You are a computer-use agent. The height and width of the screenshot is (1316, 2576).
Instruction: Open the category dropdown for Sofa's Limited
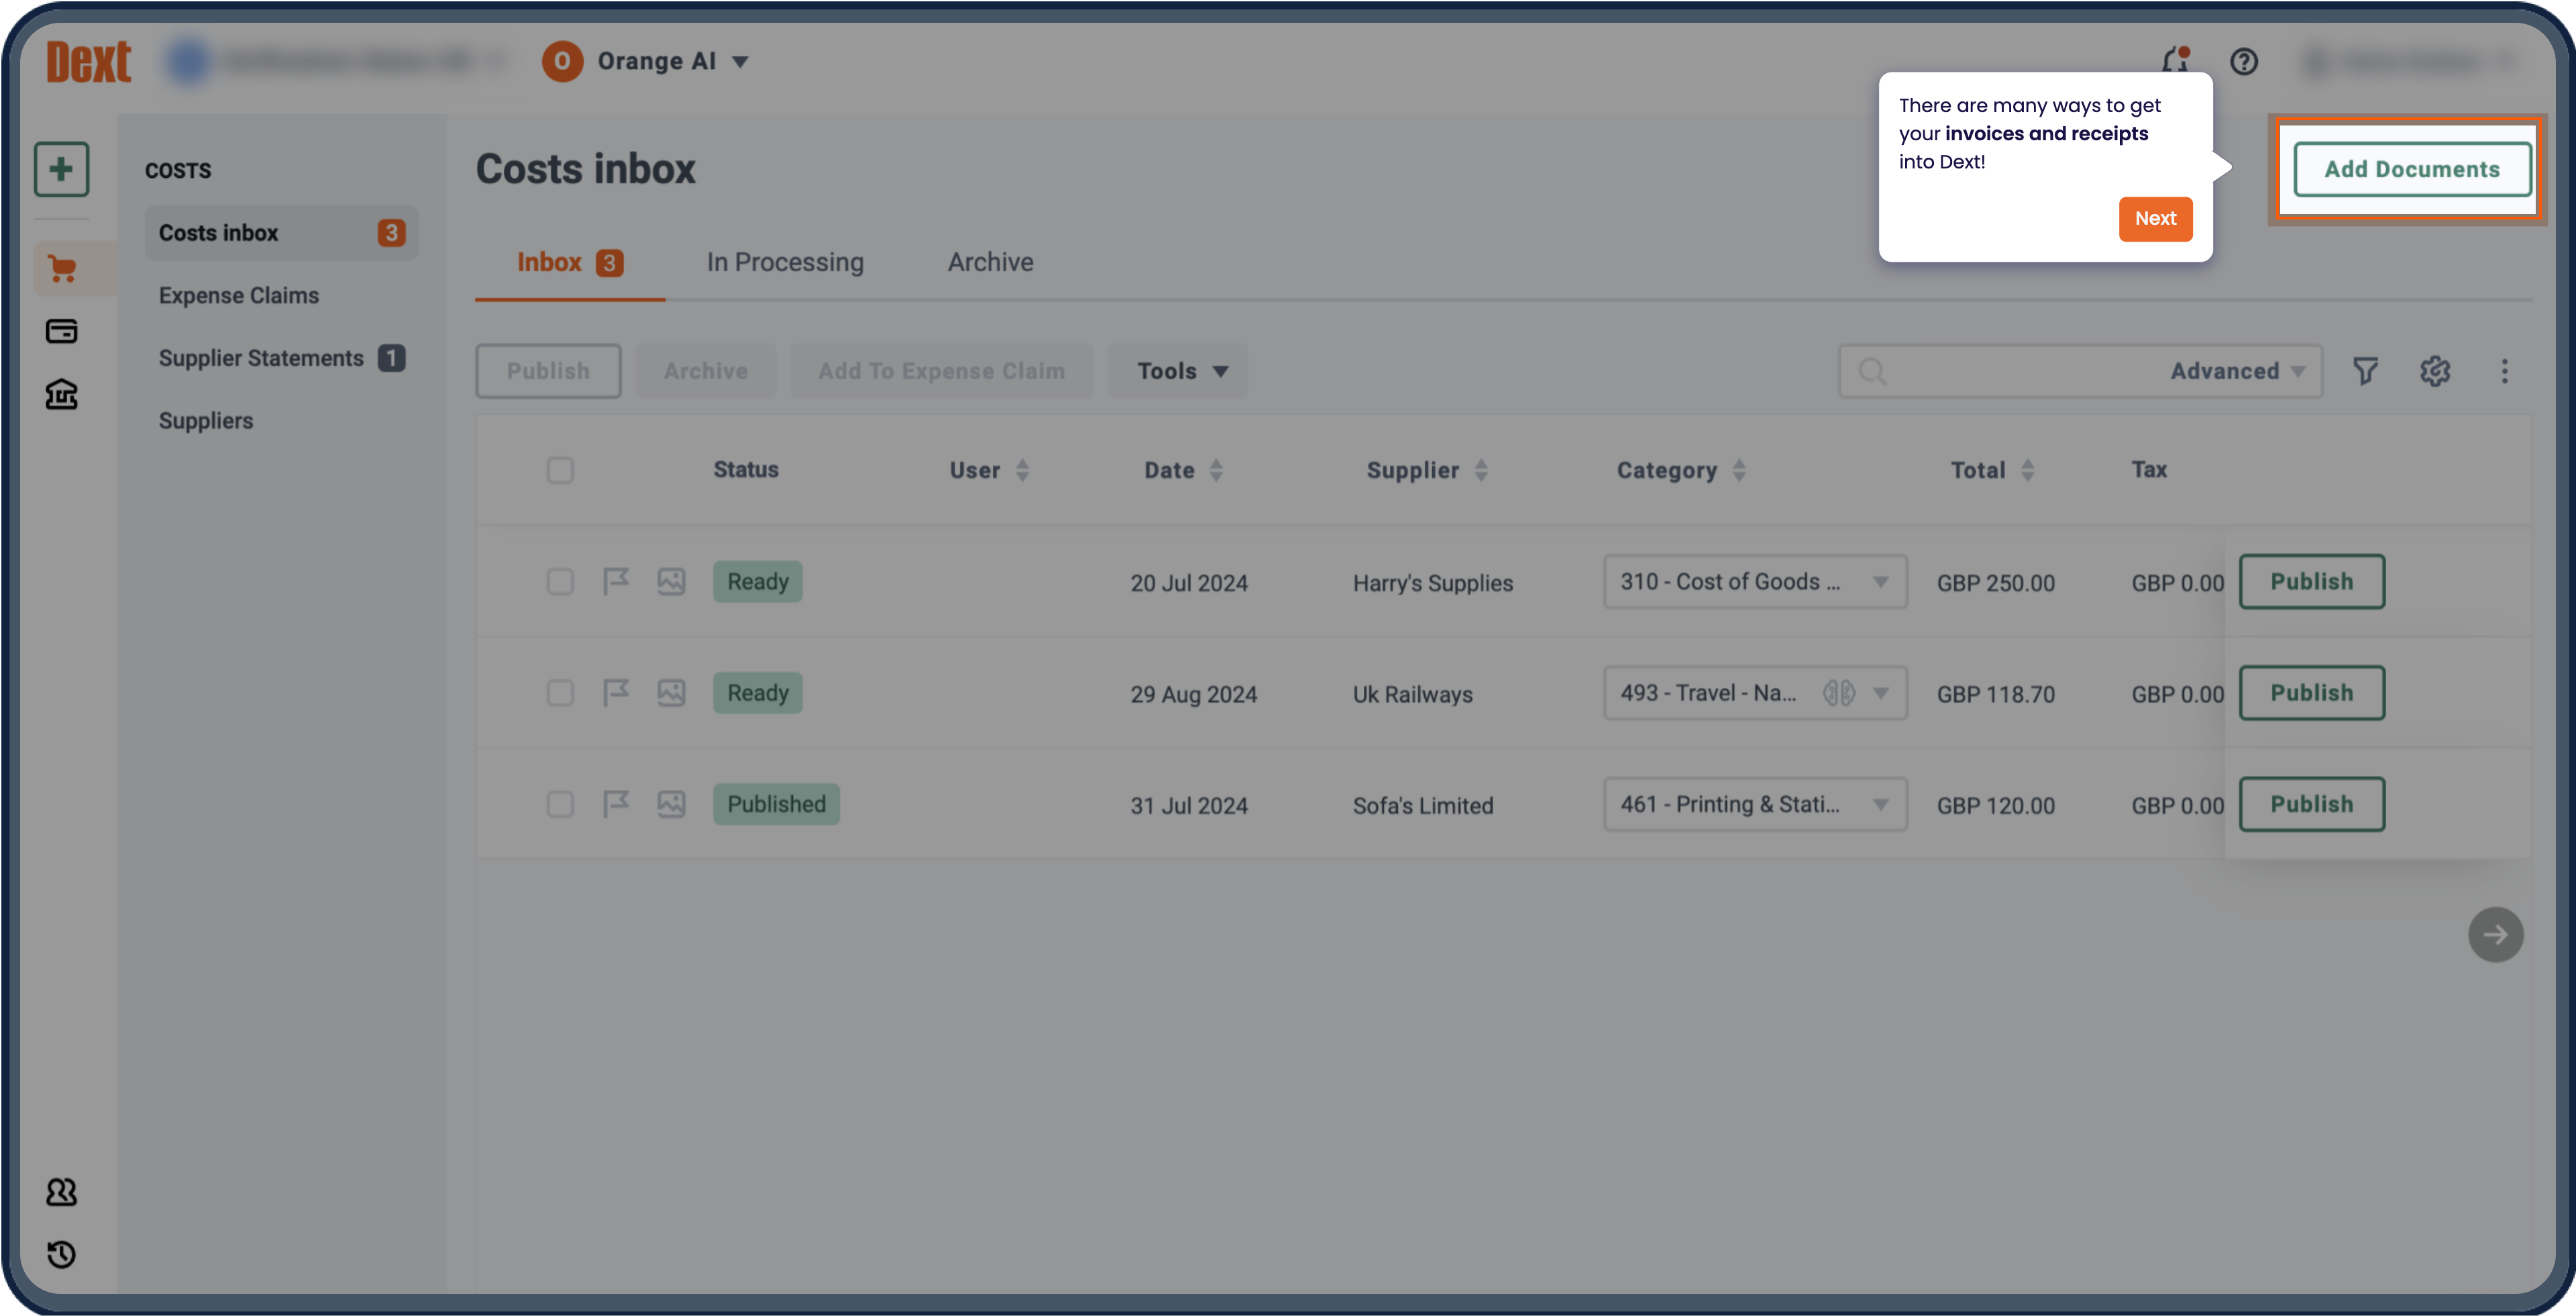1755,803
